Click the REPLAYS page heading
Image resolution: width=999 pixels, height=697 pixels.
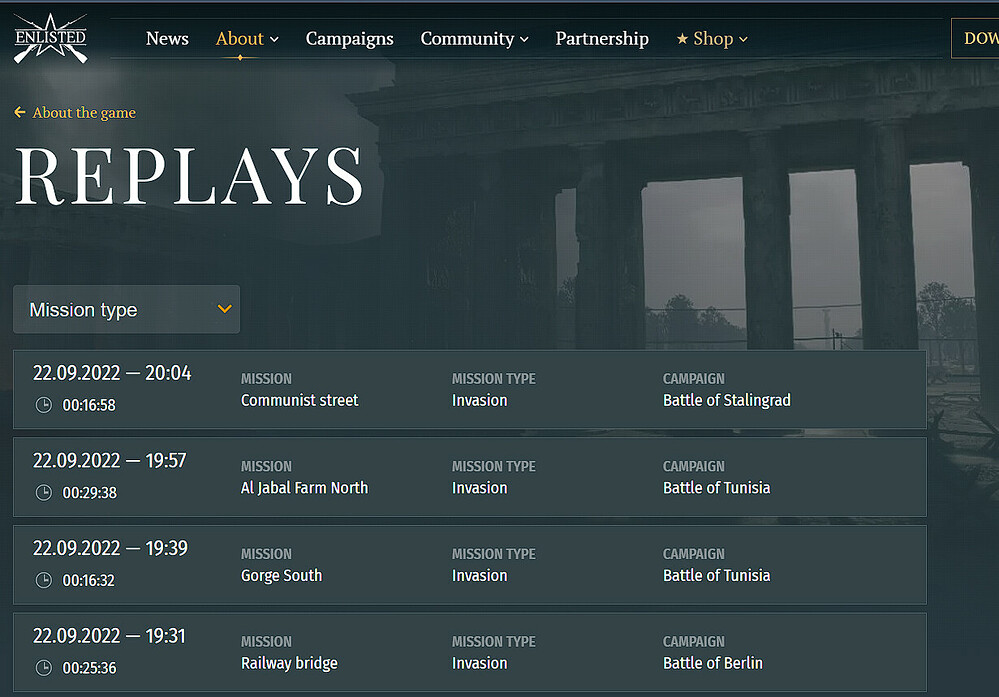[189, 176]
